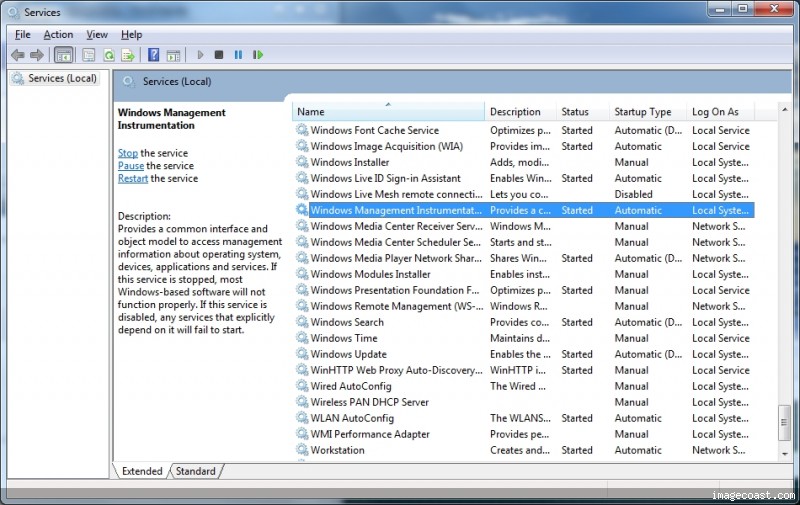
Task: Select Windows Modules Installer service
Action: (x=523, y=274)
